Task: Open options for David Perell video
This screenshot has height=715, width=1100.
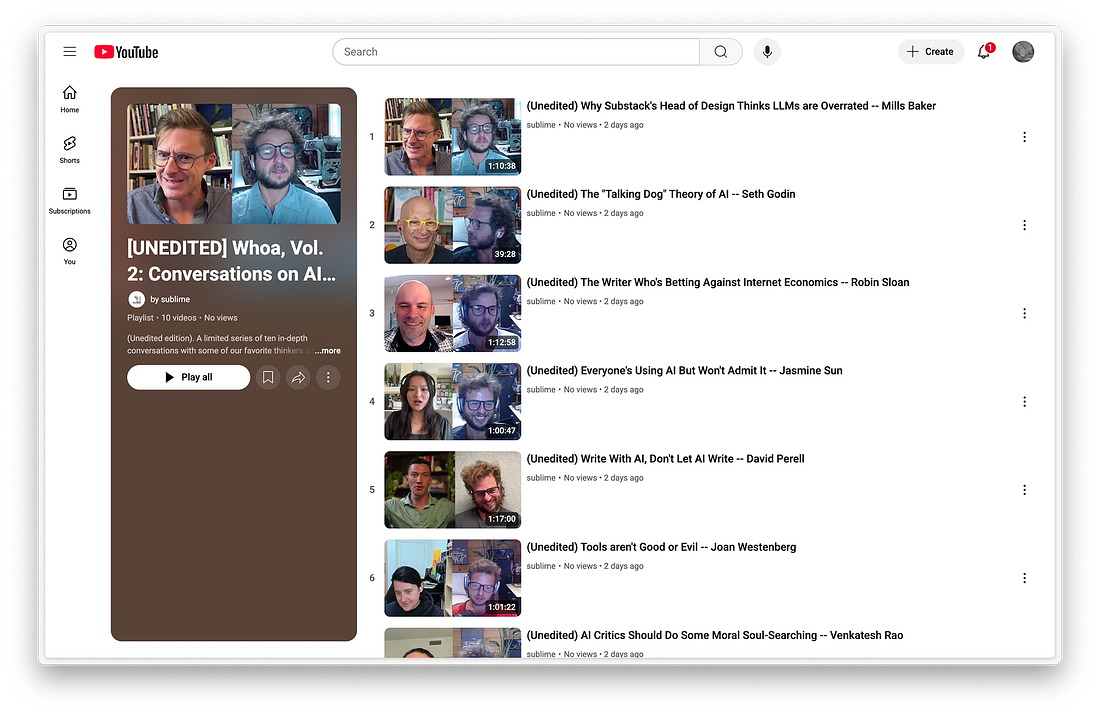Action: click(x=1024, y=490)
